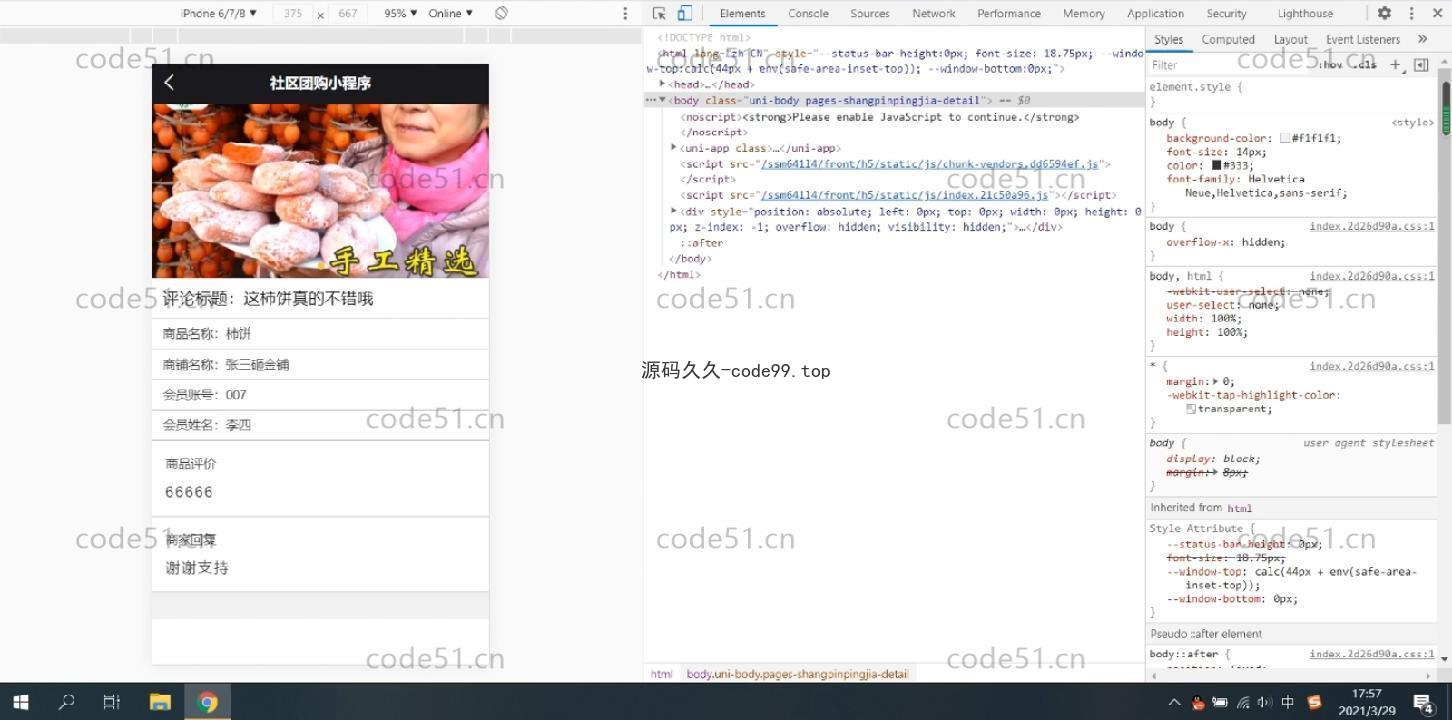Viewport: 1452px width, 720px height.
Task: Toggle :hov element state panel
Action: 1331,65
